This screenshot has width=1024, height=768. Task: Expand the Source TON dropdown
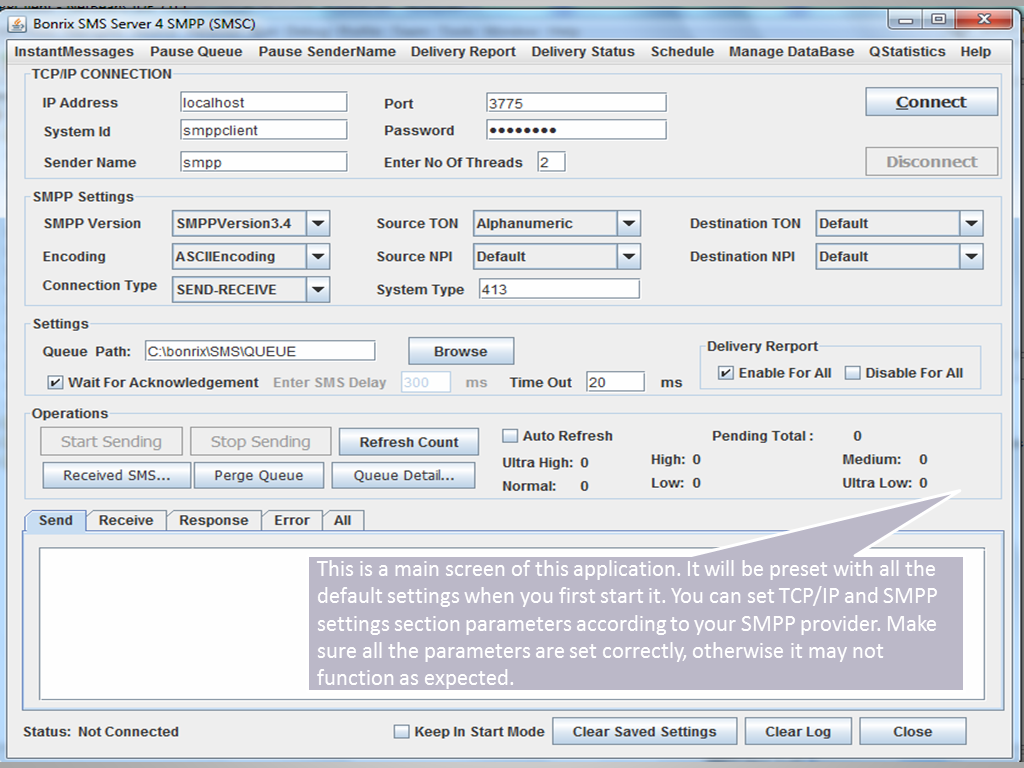(x=629, y=223)
